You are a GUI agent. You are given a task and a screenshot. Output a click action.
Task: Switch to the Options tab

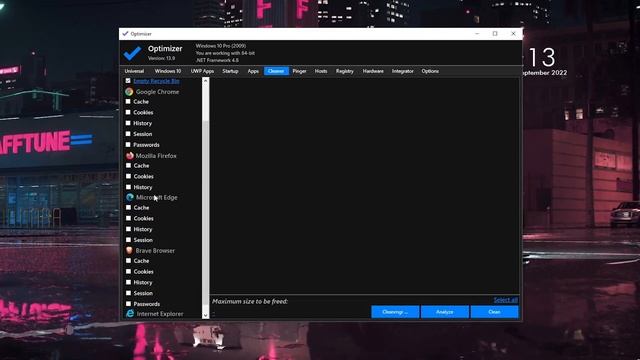tap(430, 71)
